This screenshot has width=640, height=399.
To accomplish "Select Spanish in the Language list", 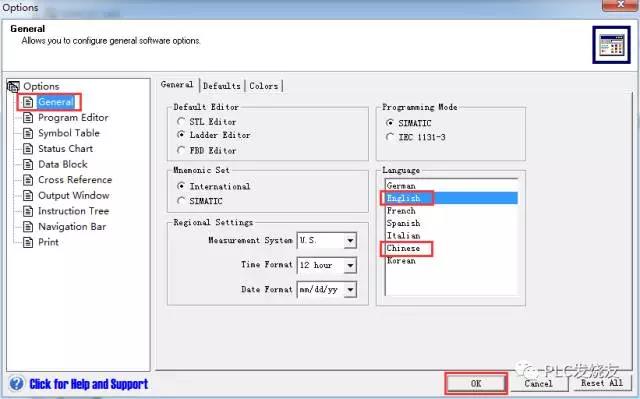I will pyautogui.click(x=451, y=223).
